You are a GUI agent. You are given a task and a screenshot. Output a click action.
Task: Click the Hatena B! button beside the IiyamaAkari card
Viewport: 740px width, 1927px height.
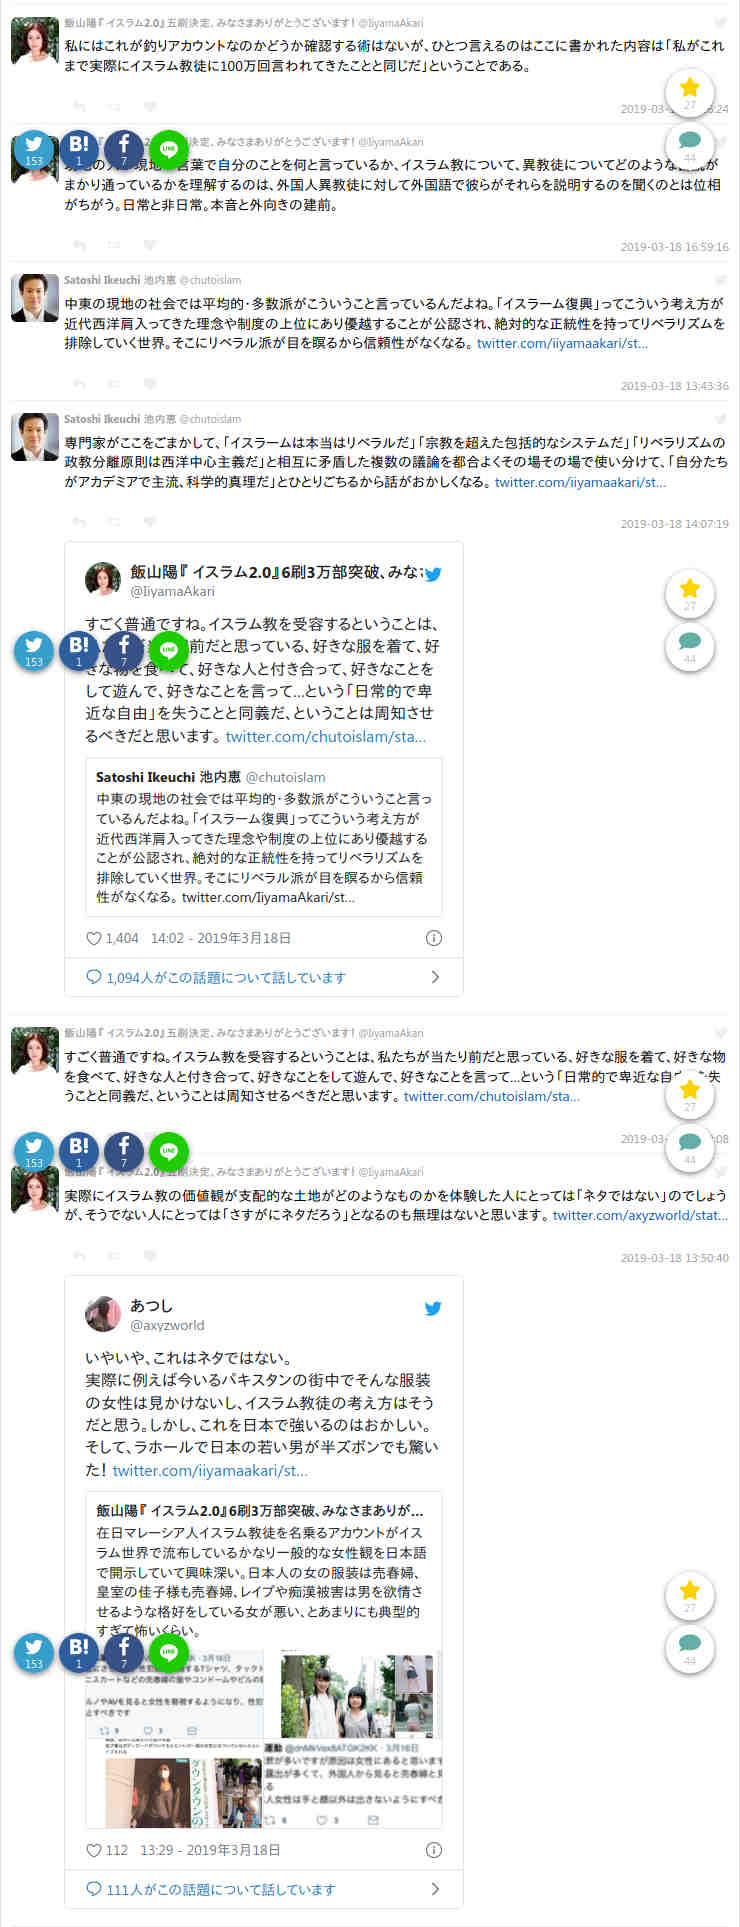point(79,650)
